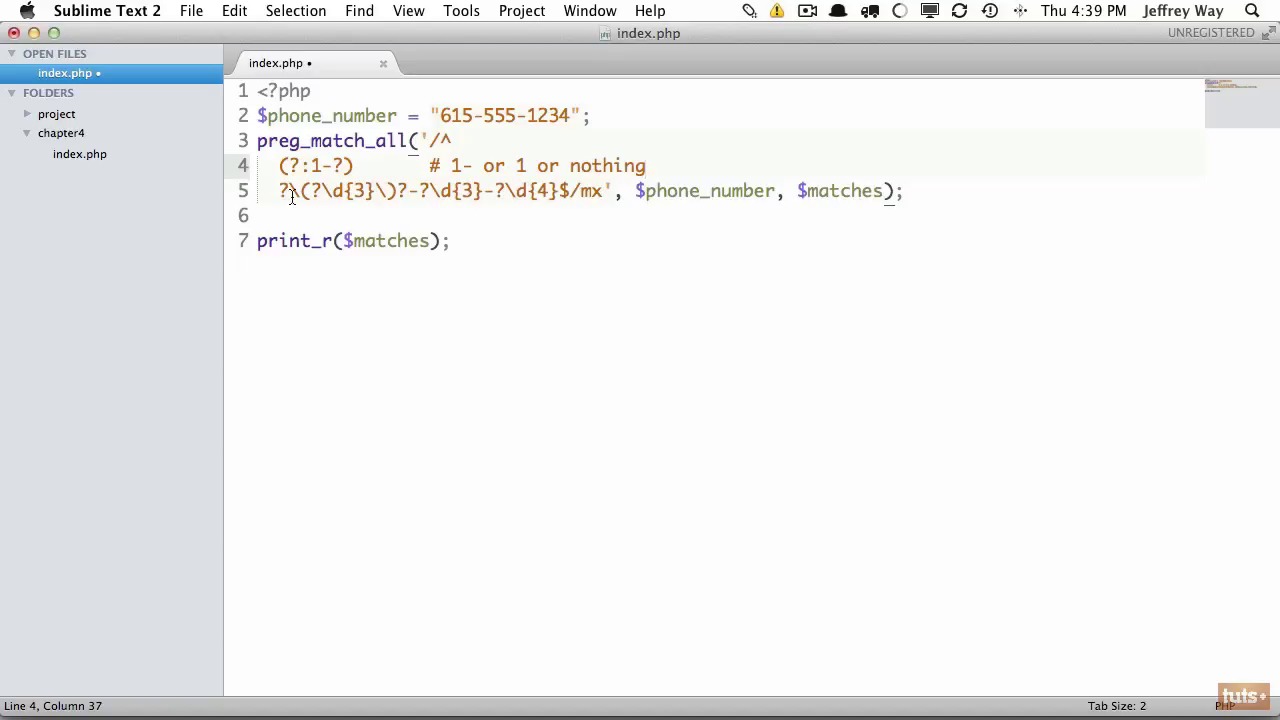This screenshot has height=720, width=1280.
Task: Click the print_r function call
Action: 294,241
